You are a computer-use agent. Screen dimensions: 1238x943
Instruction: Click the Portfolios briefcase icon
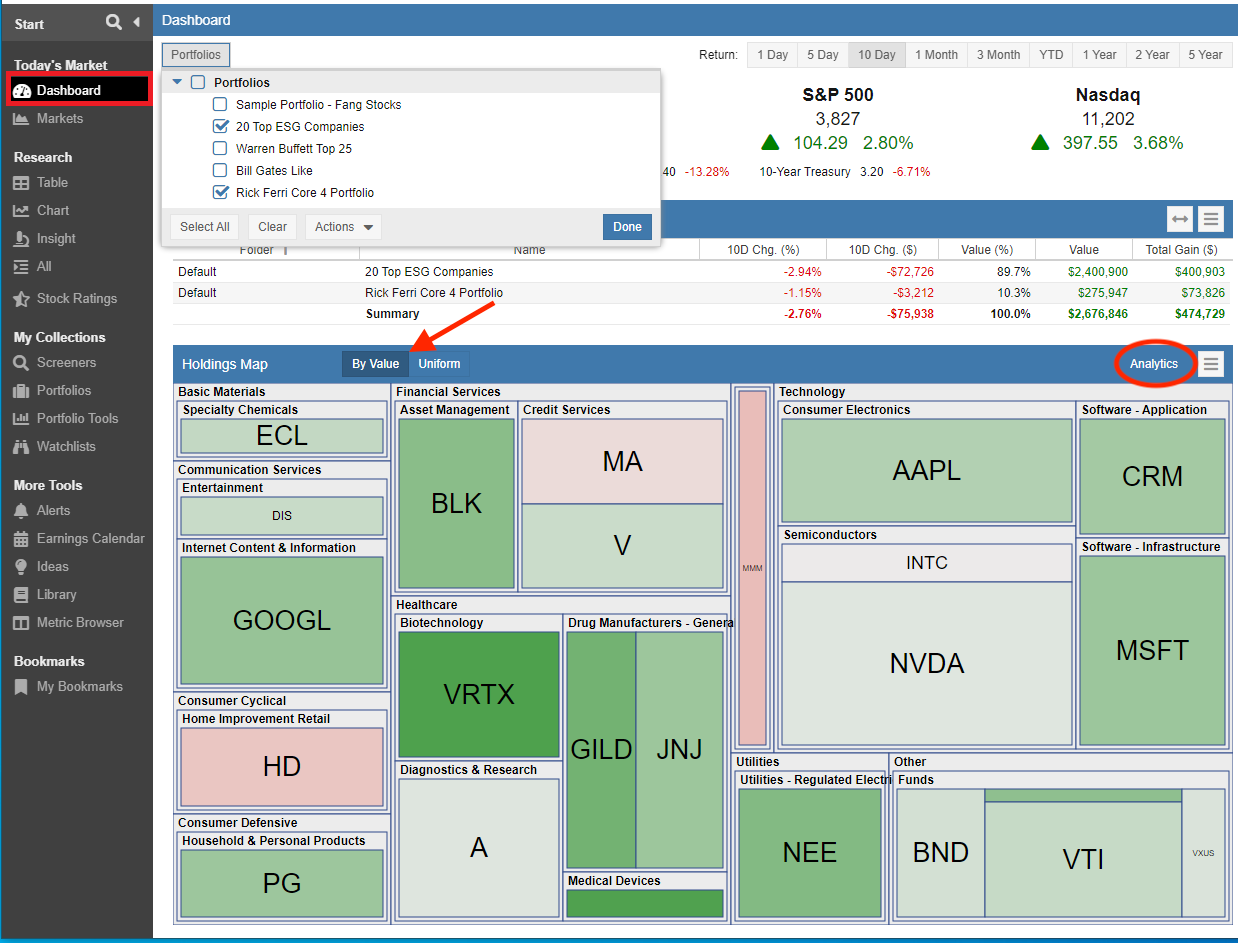point(21,391)
